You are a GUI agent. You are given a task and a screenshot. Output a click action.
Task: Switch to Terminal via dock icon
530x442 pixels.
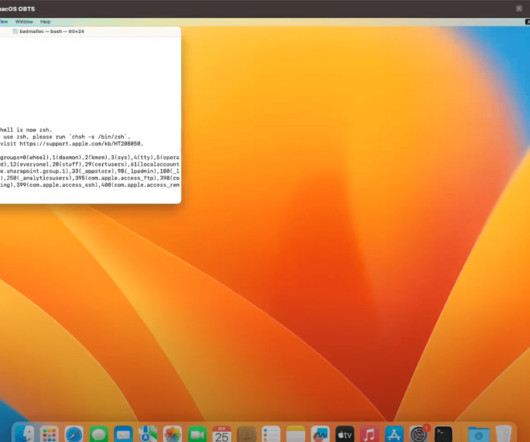[443, 434]
